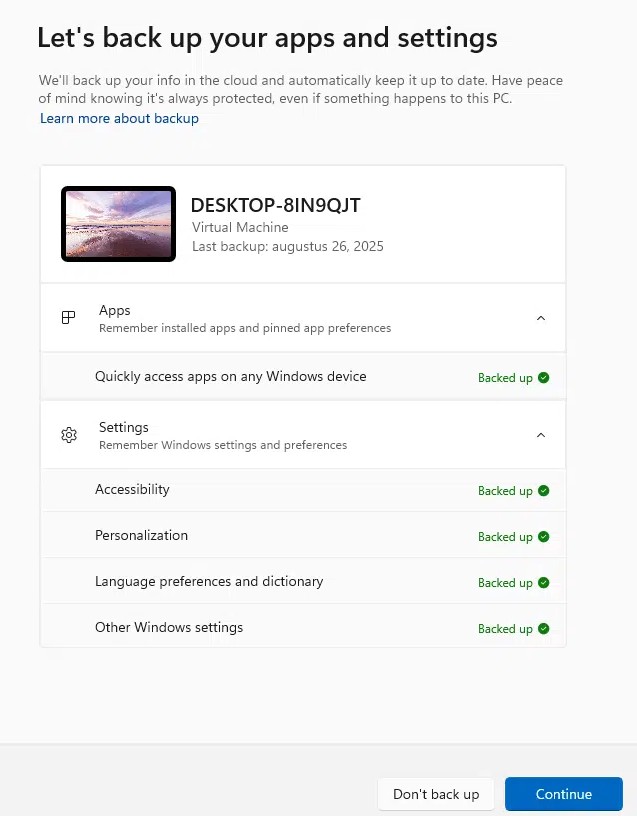Collapse the Apps section chevron
The width and height of the screenshot is (637, 816).
click(x=541, y=318)
